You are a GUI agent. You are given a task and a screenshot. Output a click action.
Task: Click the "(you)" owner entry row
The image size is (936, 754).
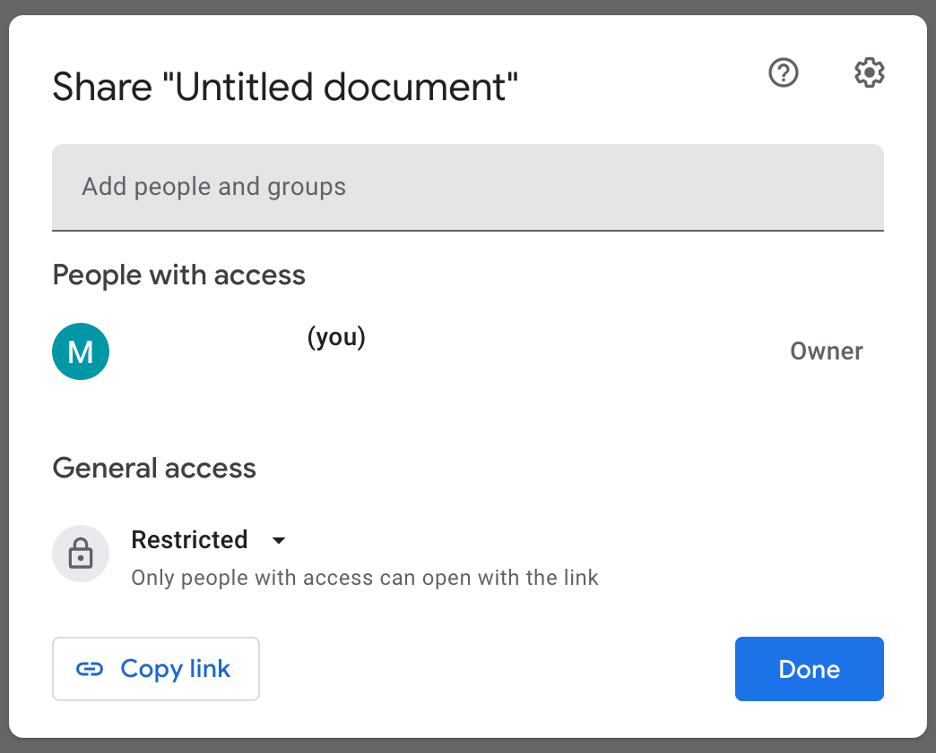pos(336,337)
